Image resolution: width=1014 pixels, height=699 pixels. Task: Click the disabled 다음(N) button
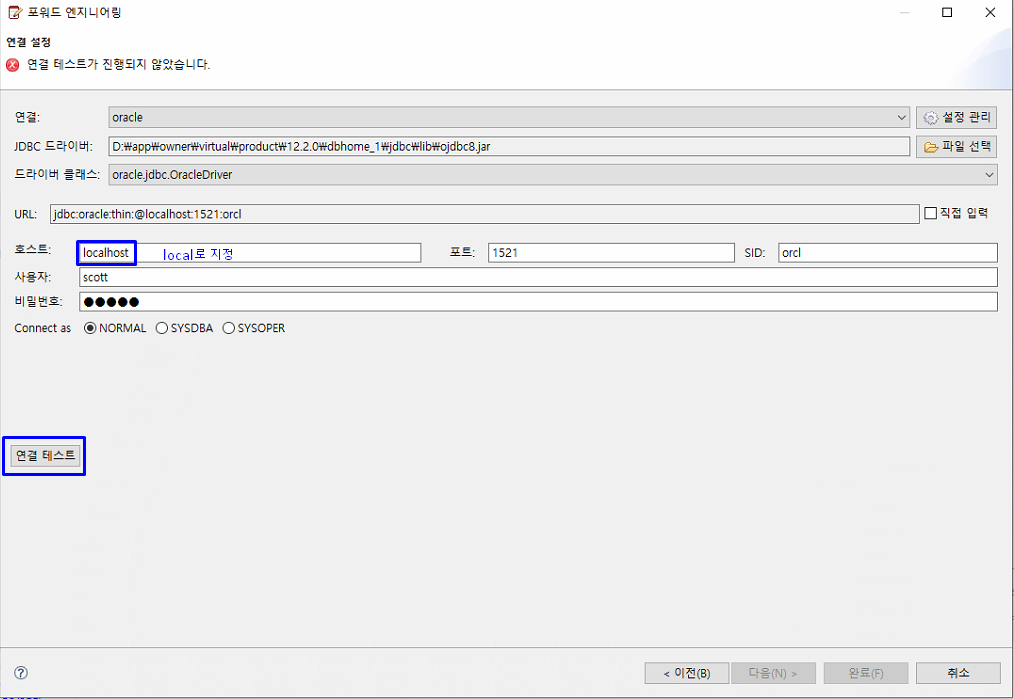click(x=773, y=673)
